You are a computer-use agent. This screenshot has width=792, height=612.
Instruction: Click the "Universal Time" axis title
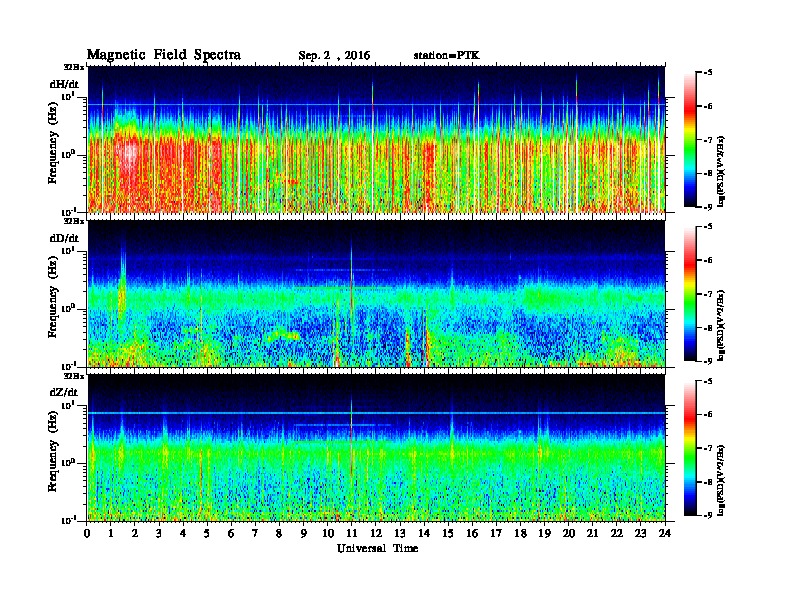tap(377, 548)
